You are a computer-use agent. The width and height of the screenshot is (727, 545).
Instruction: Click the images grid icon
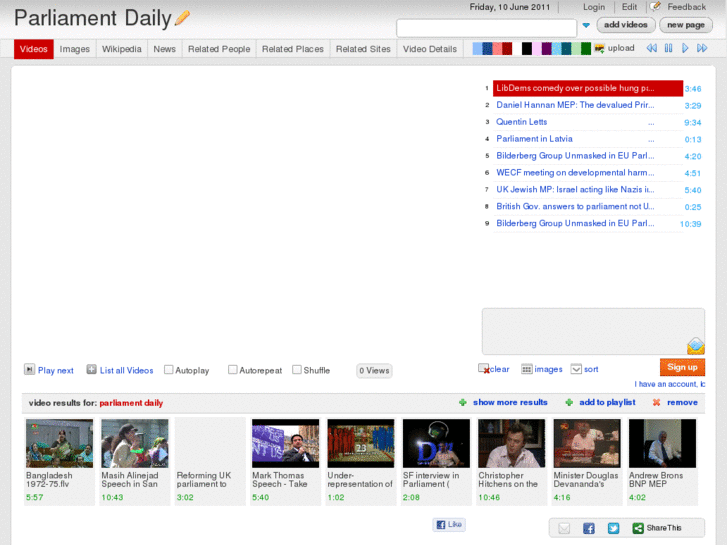coord(527,369)
